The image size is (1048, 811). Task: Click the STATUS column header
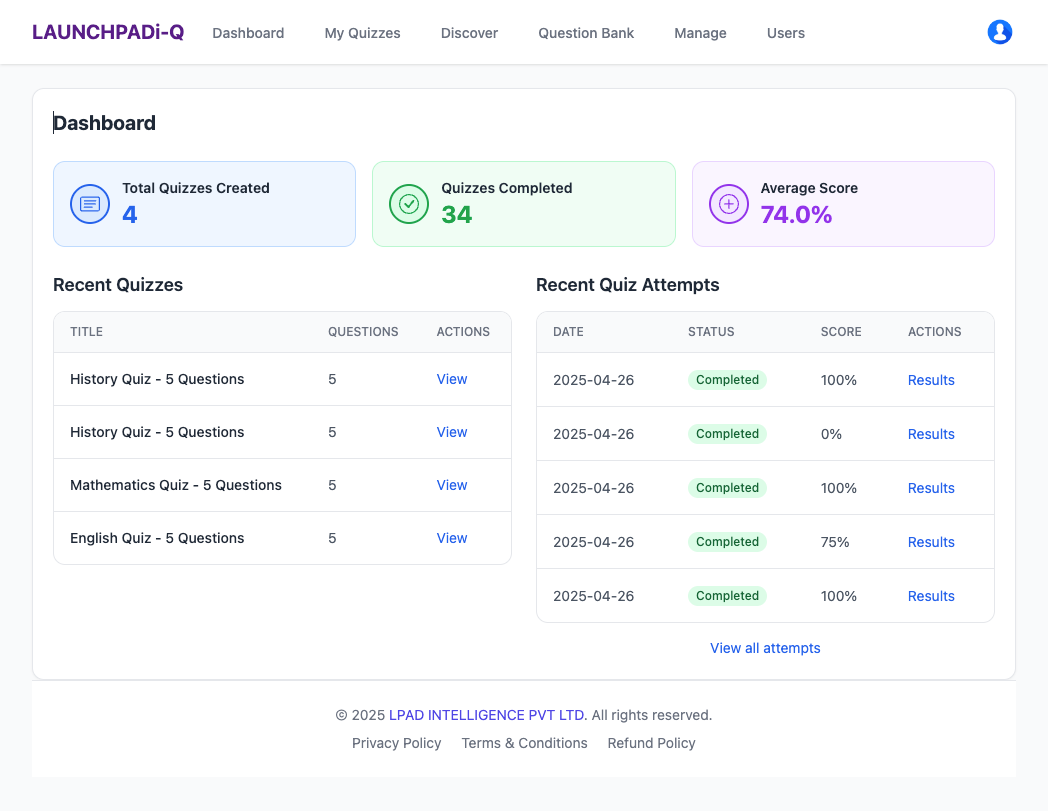point(711,332)
